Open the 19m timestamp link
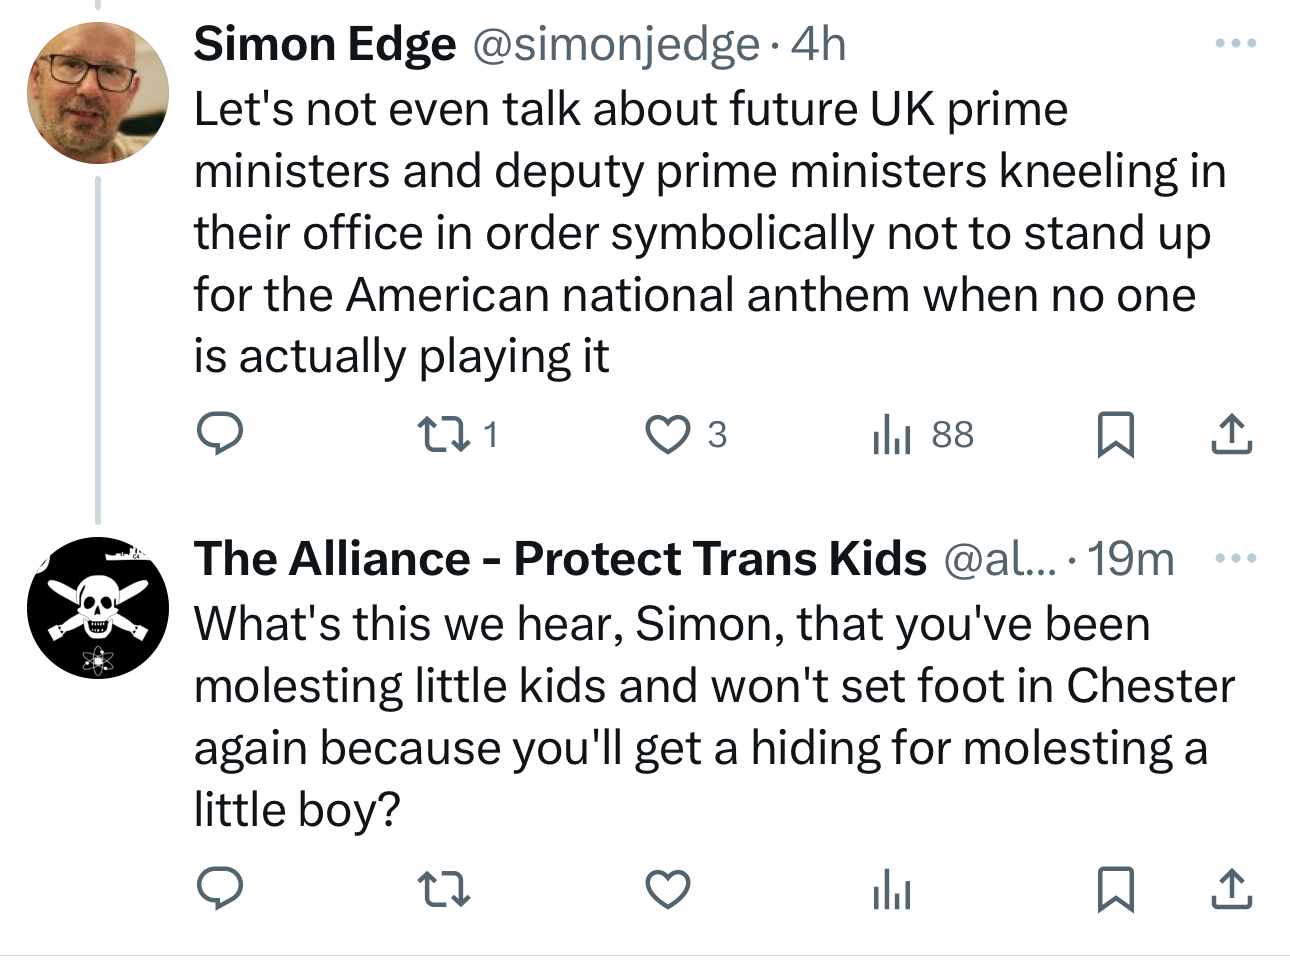This screenshot has width=1290, height=967. pyautogui.click(x=1131, y=558)
